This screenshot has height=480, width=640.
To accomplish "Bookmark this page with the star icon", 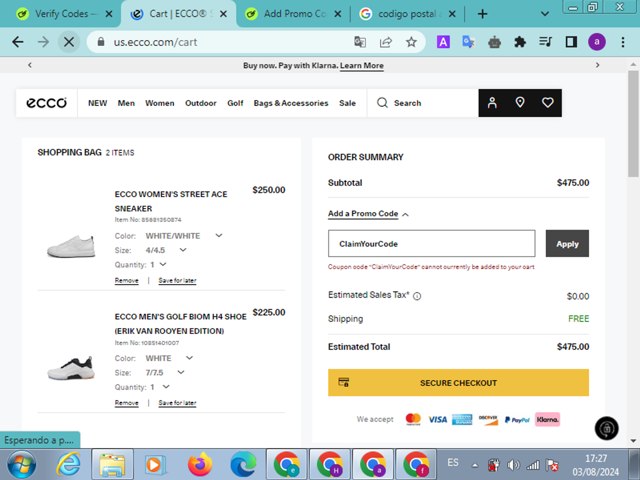I will pyautogui.click(x=411, y=42).
